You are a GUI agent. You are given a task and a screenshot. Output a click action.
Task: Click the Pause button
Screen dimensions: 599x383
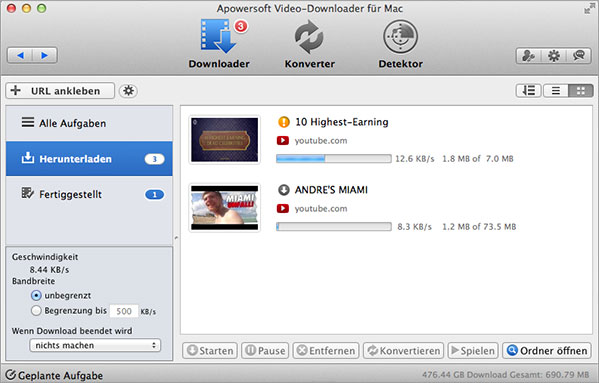pyautogui.click(x=265, y=351)
